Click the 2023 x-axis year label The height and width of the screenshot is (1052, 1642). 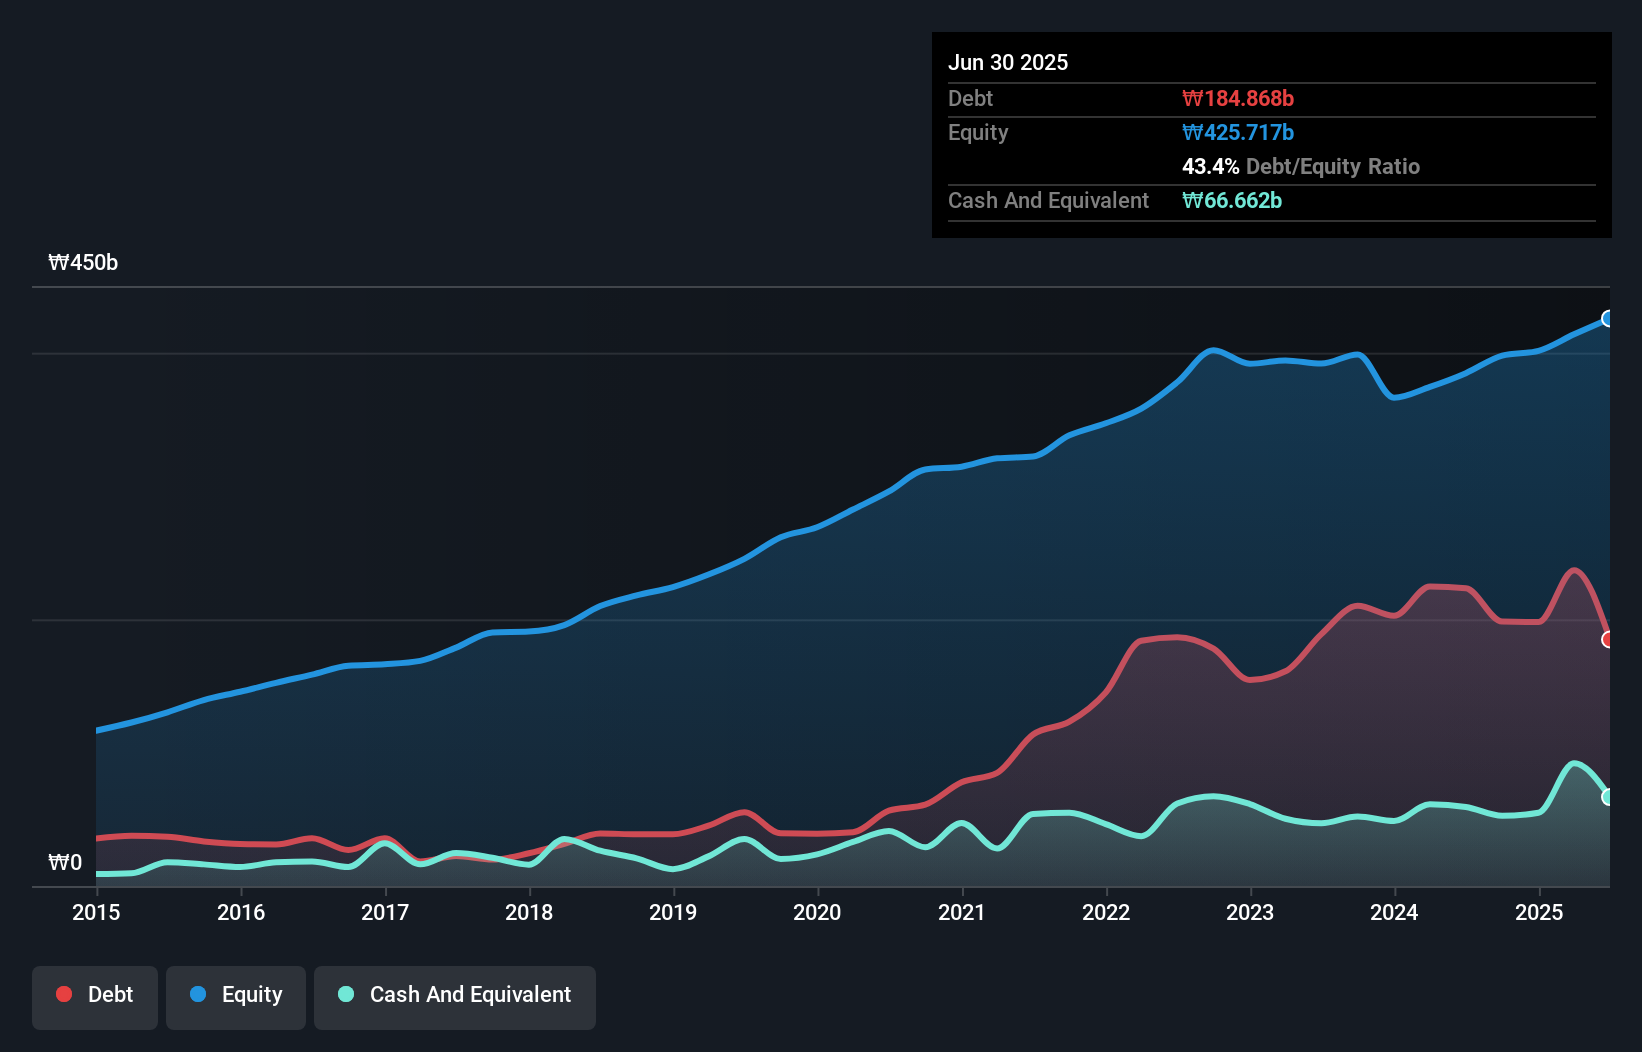tap(1250, 912)
